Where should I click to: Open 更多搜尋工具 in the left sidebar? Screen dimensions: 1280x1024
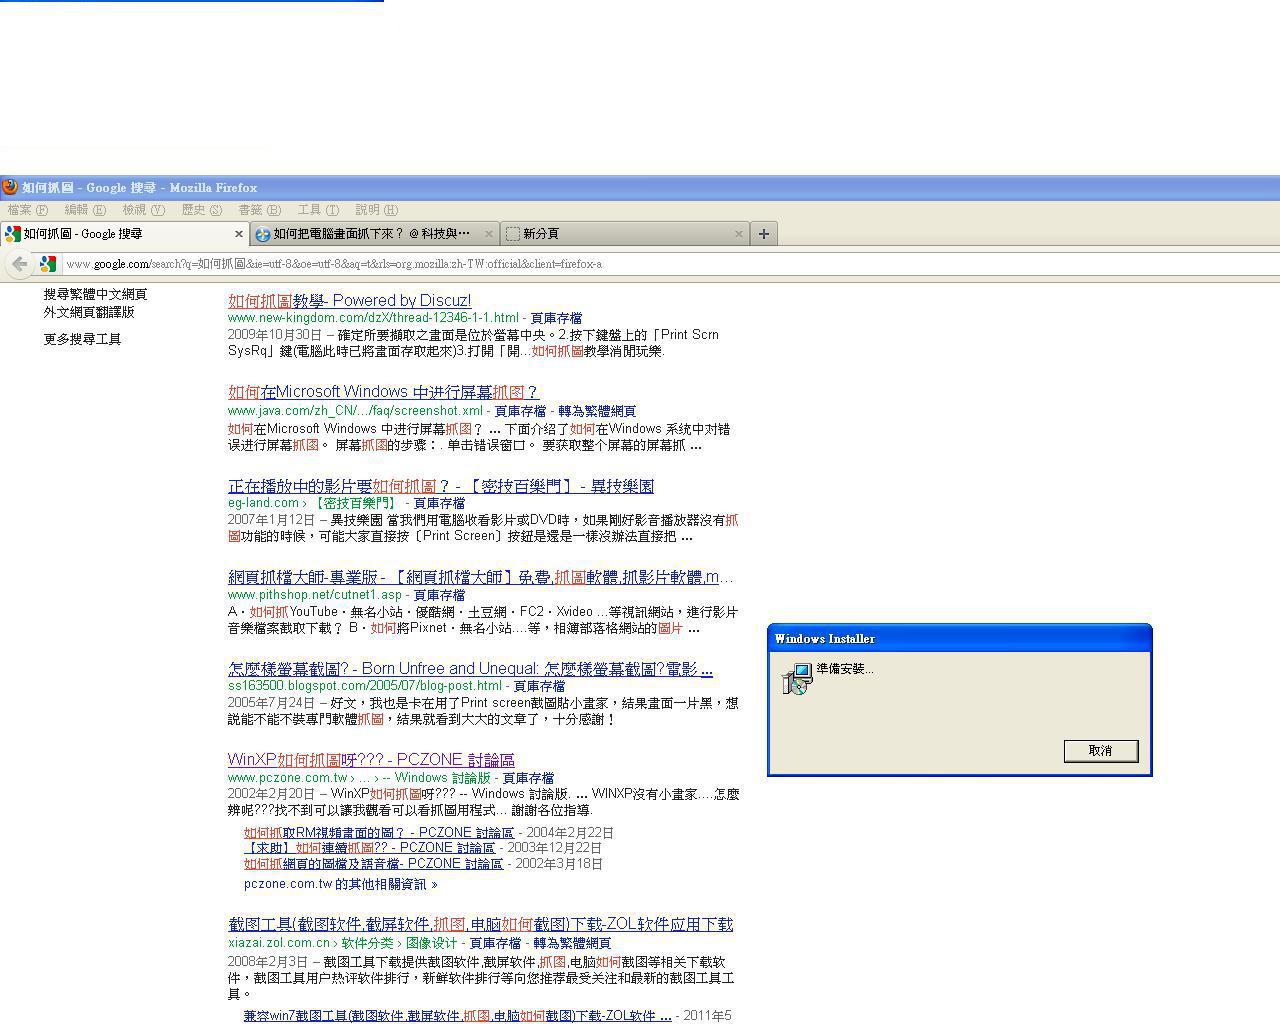82,339
